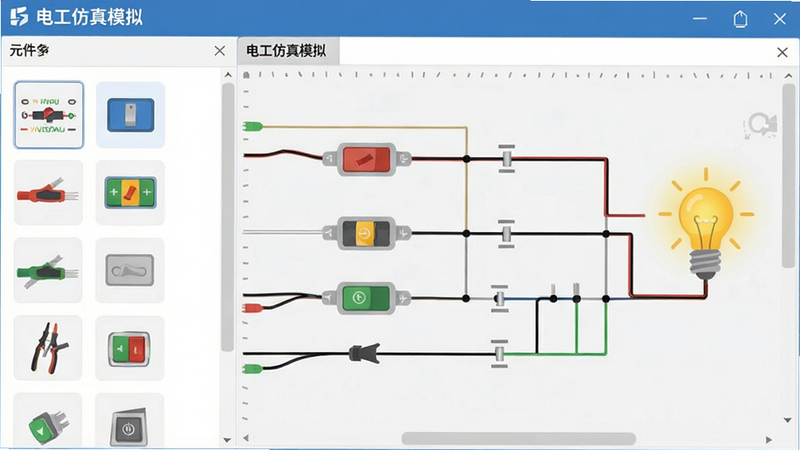This screenshot has height=450, width=800.
Task: Click the canvas scroll-left arrow
Action: tap(246, 438)
